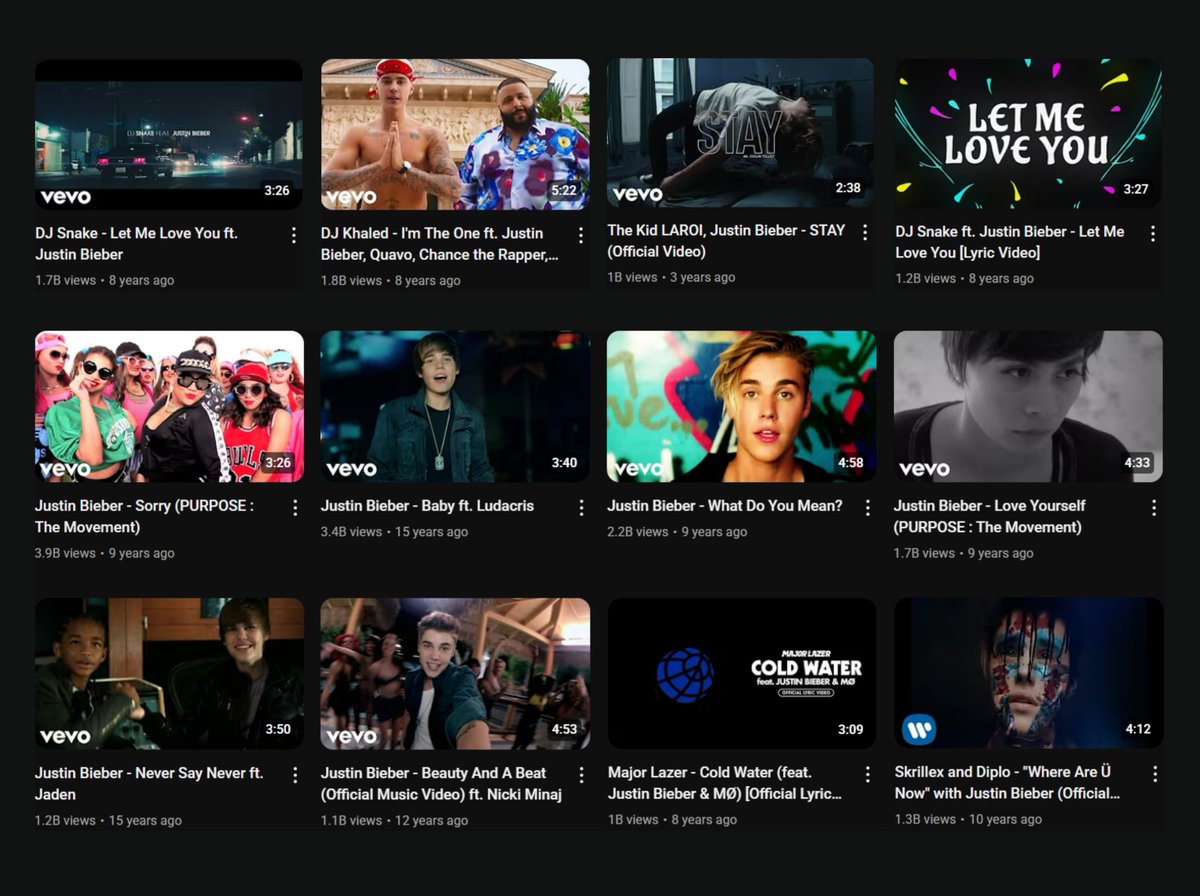Open more options for Justin Bieber Sorry video
Screen dimensions: 1200x896
(x=295, y=507)
